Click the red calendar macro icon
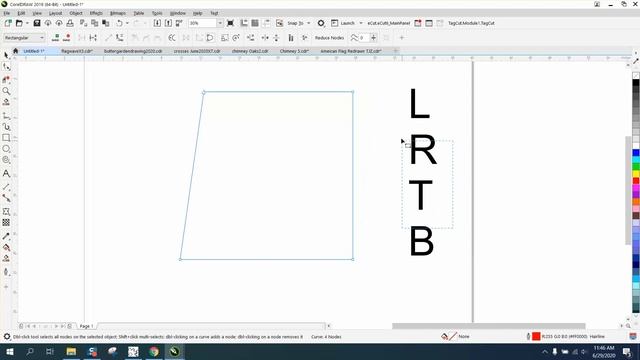640x360 pixels. [418, 23]
